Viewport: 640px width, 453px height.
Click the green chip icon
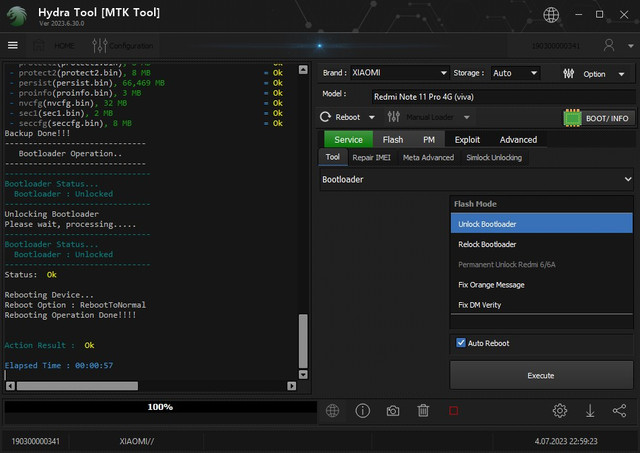coord(572,118)
